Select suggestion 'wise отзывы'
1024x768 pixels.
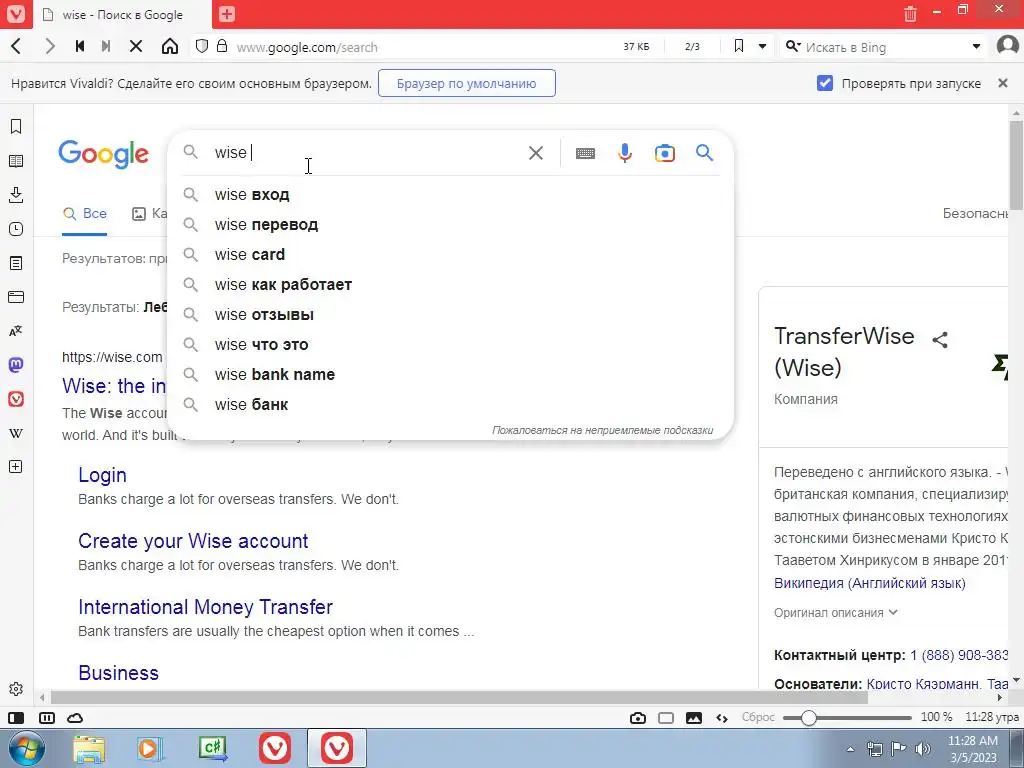tap(451, 315)
